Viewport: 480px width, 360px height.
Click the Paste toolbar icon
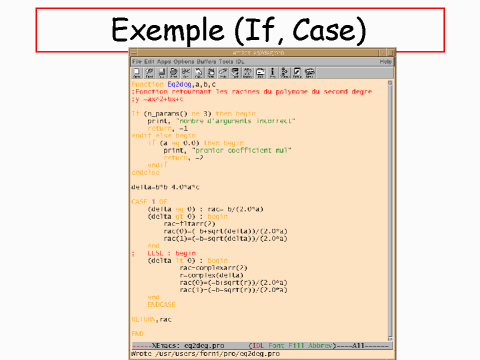tap(211, 73)
